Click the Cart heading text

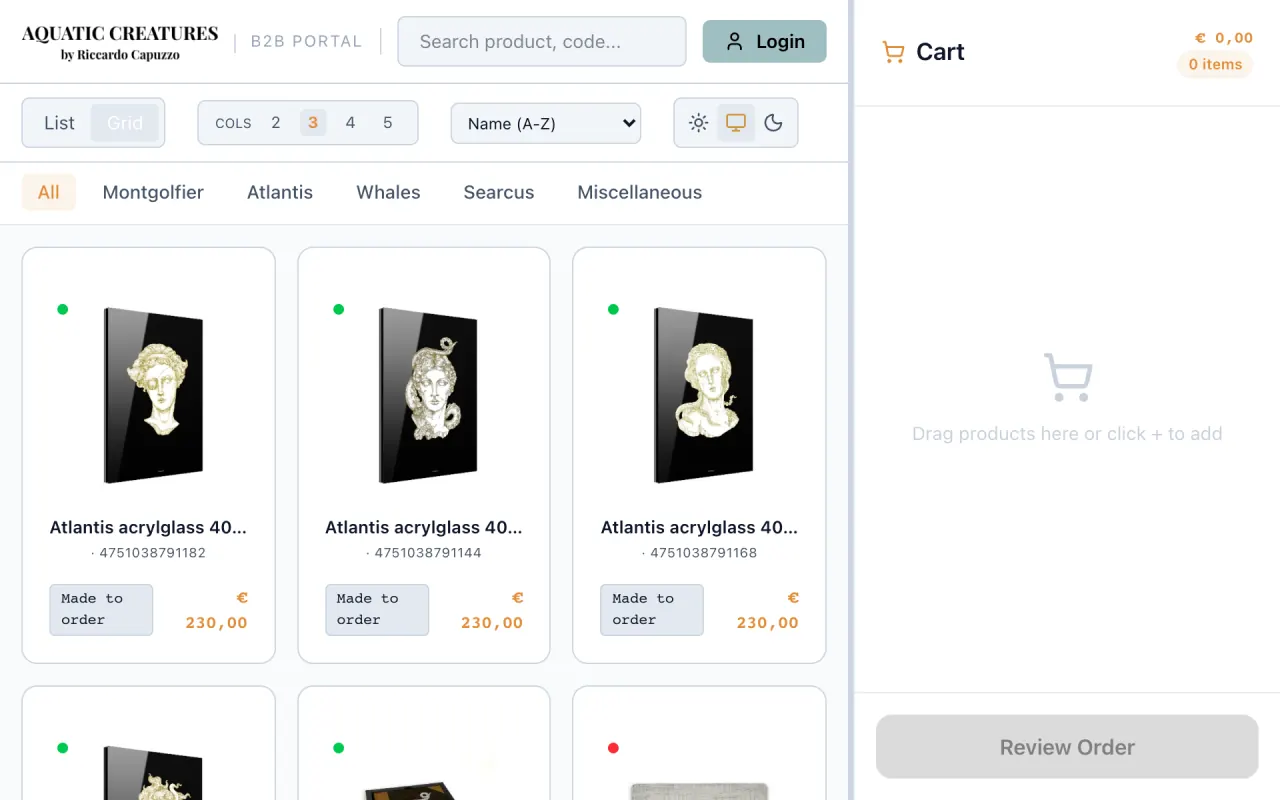(940, 52)
